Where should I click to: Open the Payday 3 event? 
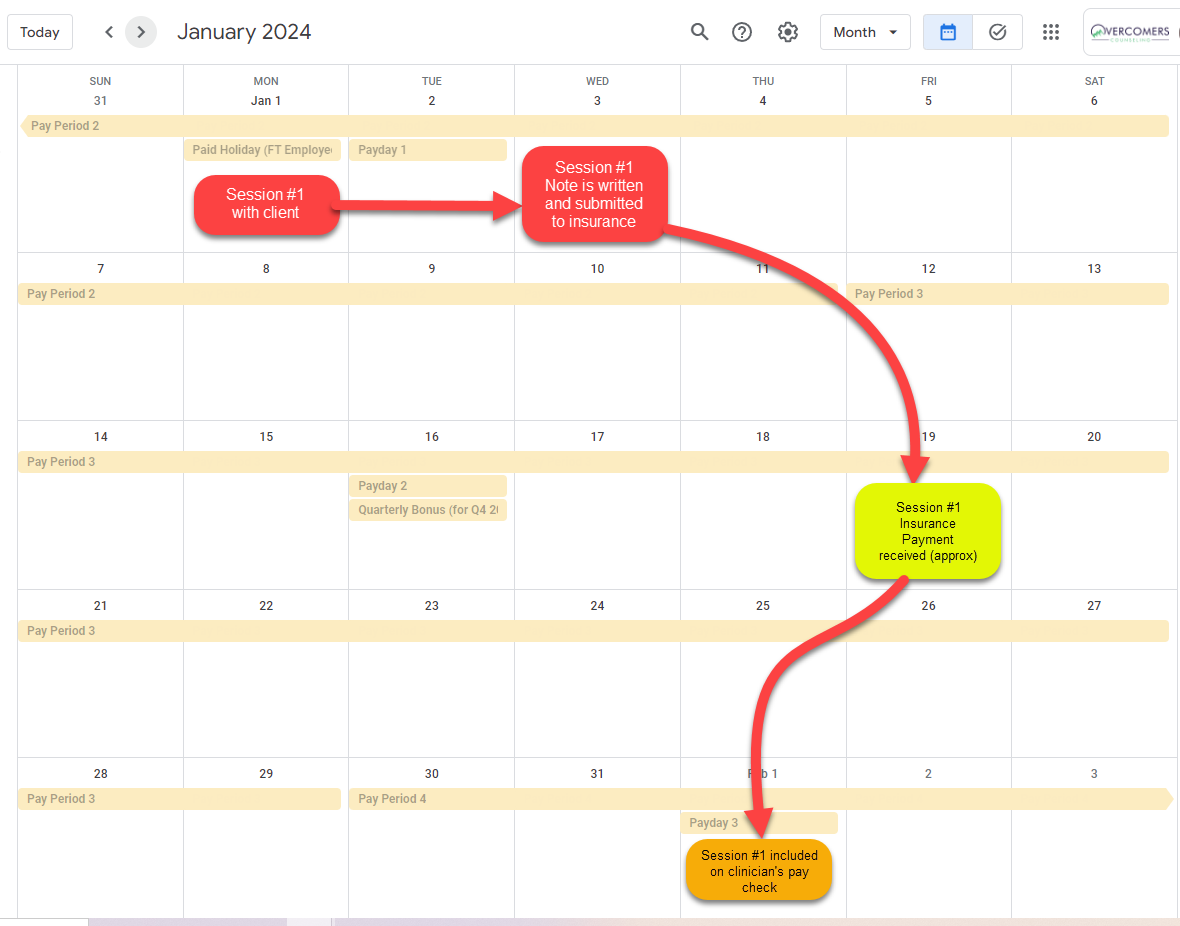(x=759, y=823)
